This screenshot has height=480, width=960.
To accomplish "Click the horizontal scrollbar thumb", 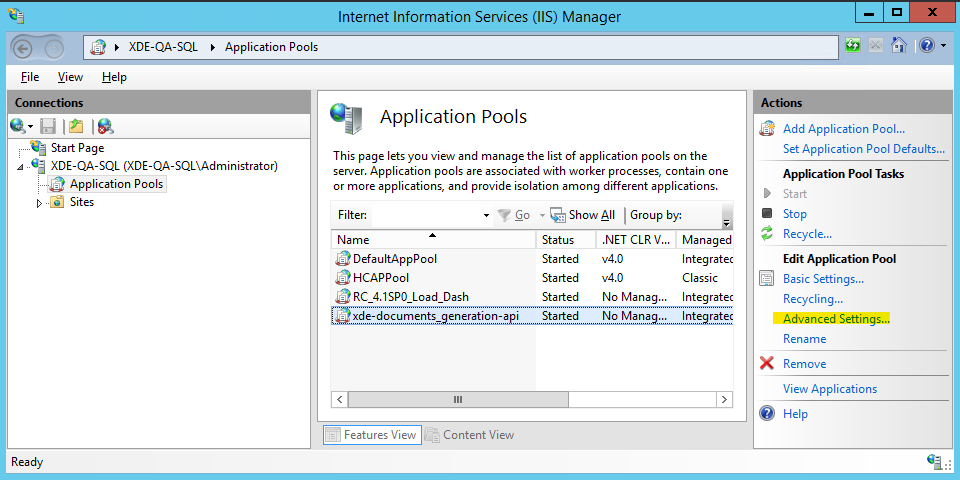I will tap(458, 400).
